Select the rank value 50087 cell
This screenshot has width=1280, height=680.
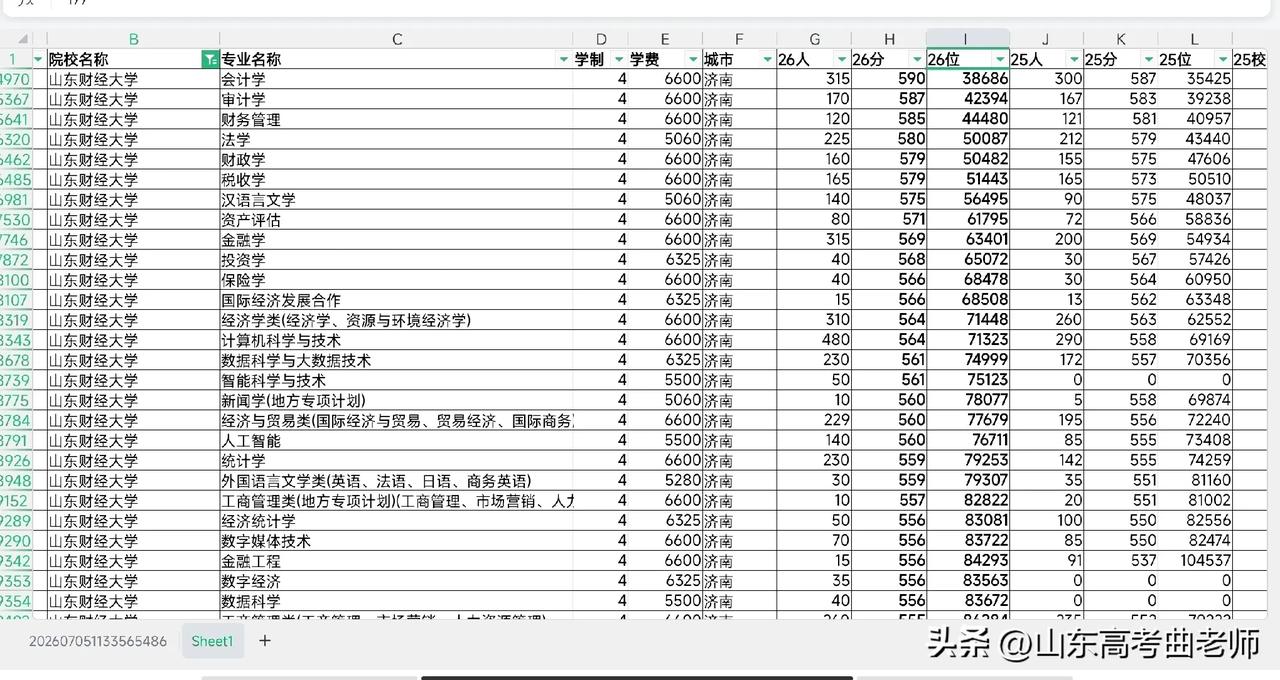967,139
